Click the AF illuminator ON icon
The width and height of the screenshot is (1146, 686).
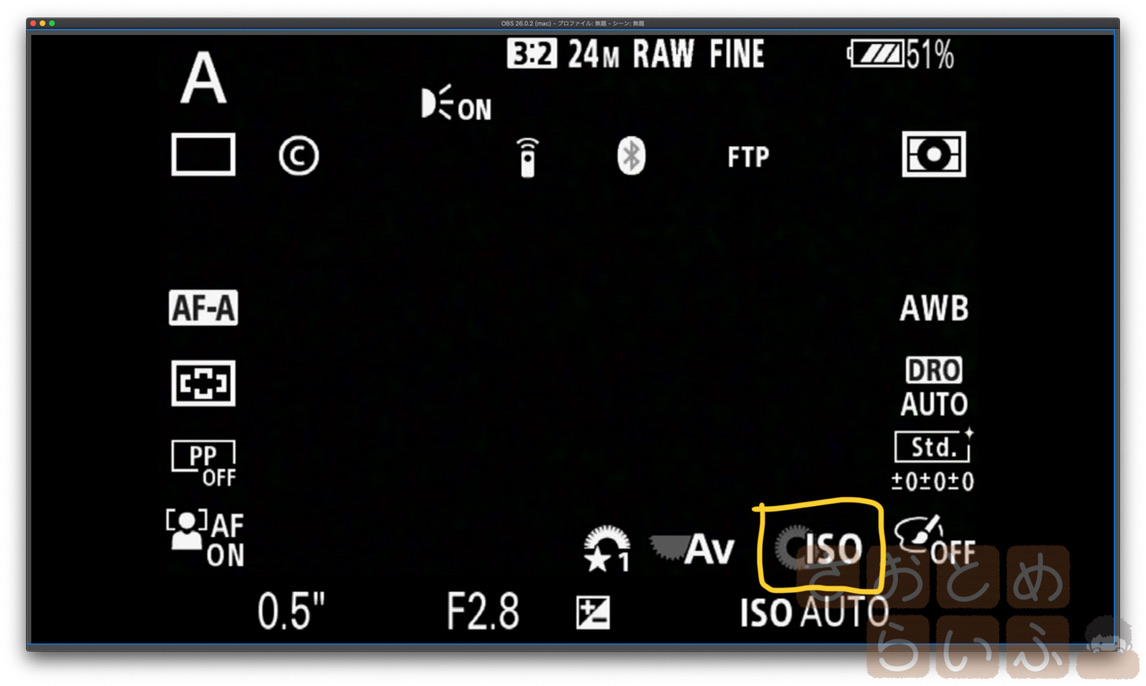[456, 103]
